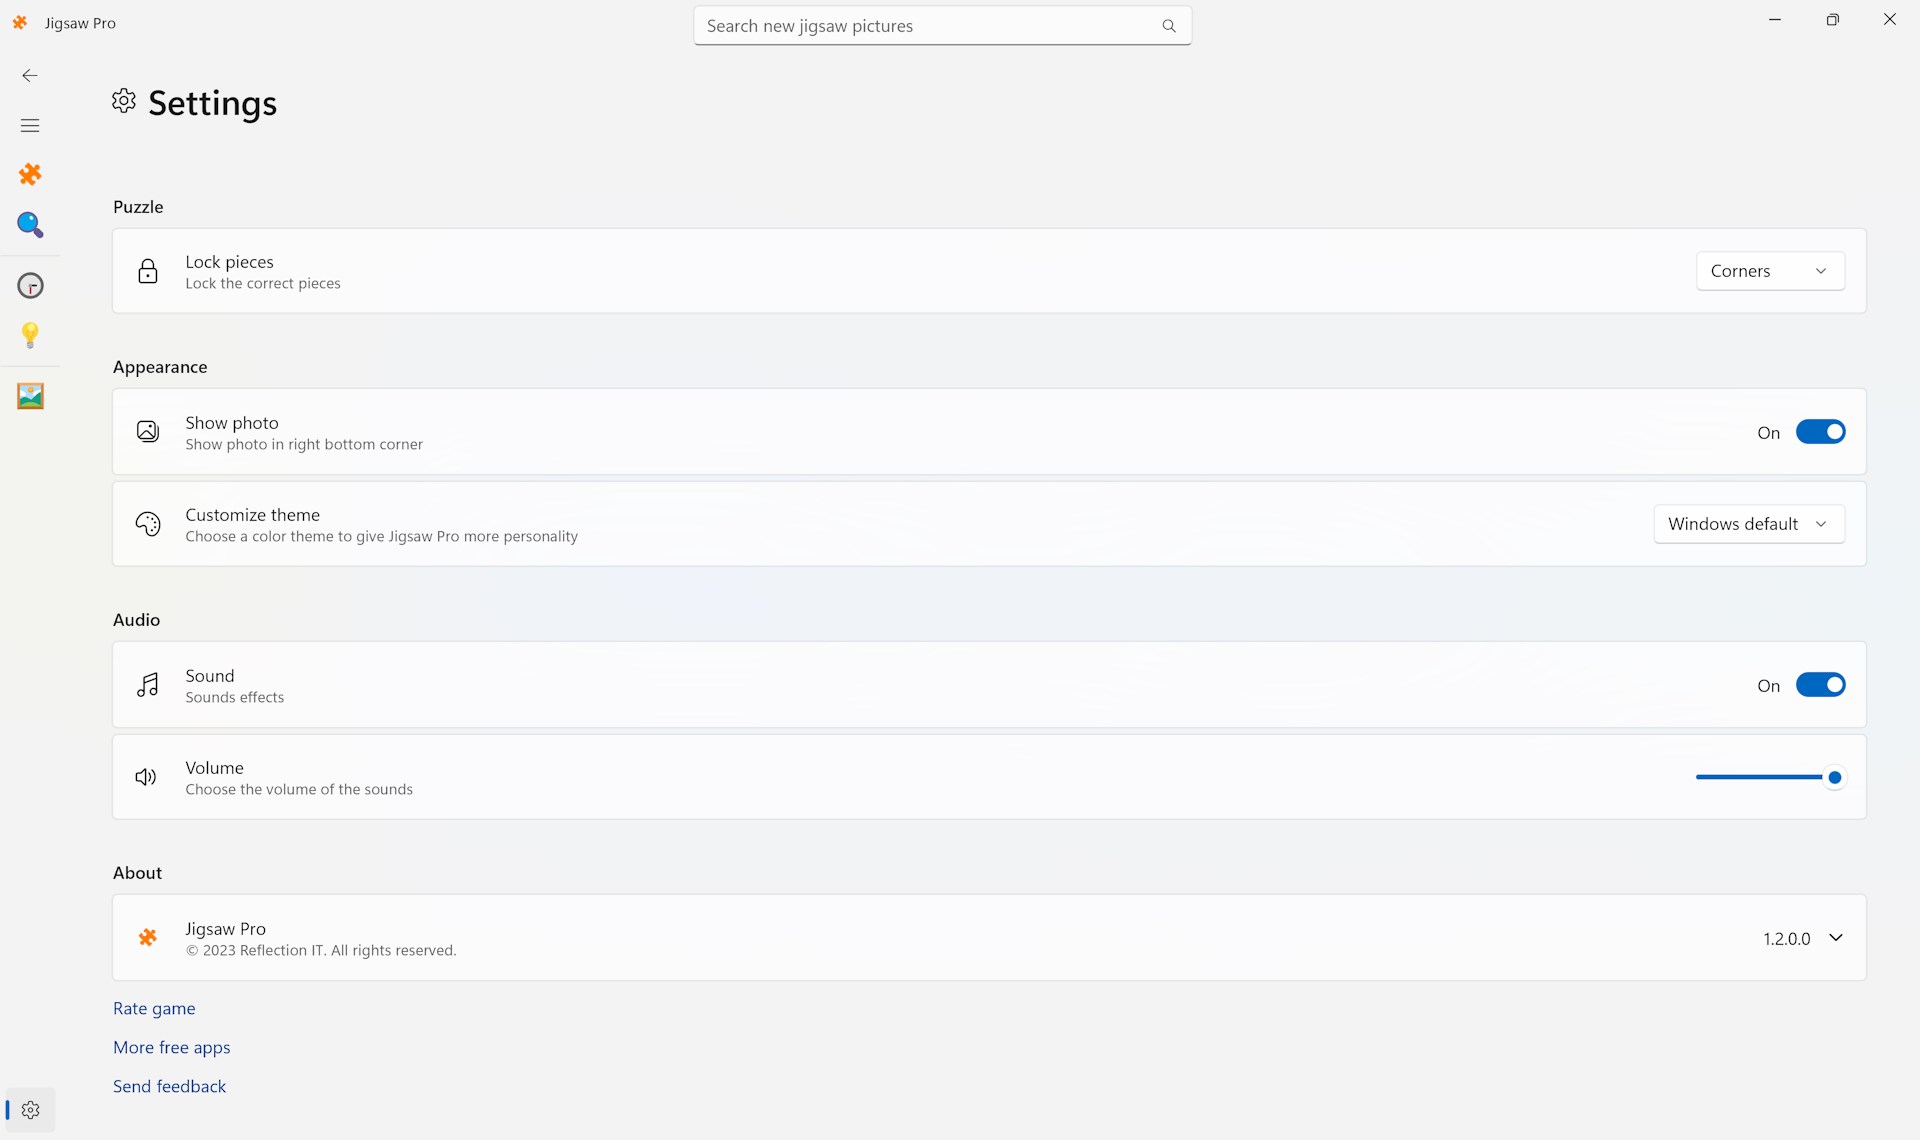Image resolution: width=1920 pixels, height=1140 pixels.
Task: Click the search magnifier in search box
Action: (x=1168, y=26)
